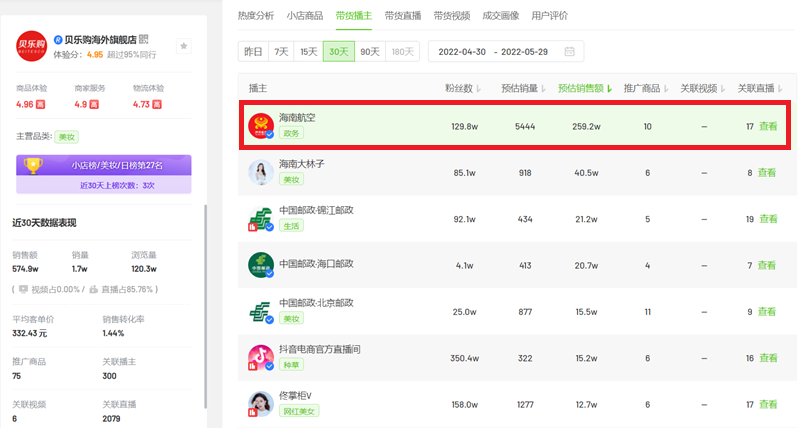
Task: Switch to the 带货直播 tab
Action: [x=403, y=16]
